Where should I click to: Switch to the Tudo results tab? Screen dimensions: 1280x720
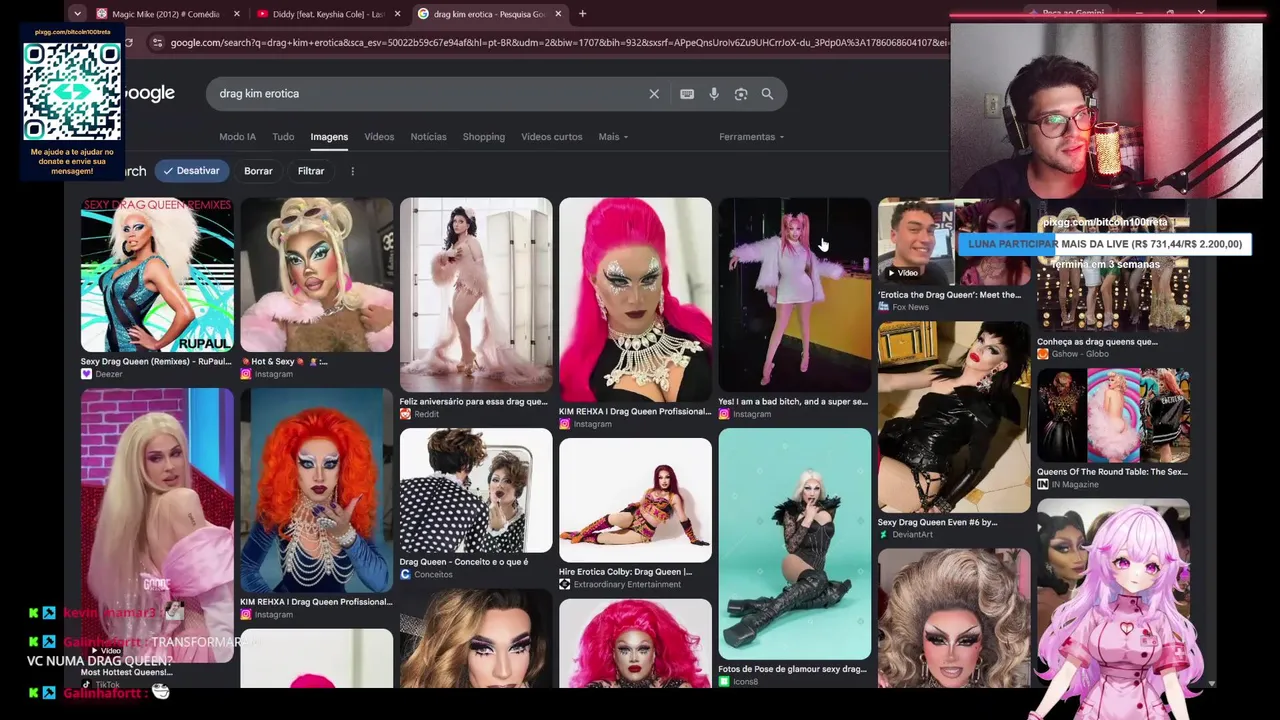pos(283,137)
